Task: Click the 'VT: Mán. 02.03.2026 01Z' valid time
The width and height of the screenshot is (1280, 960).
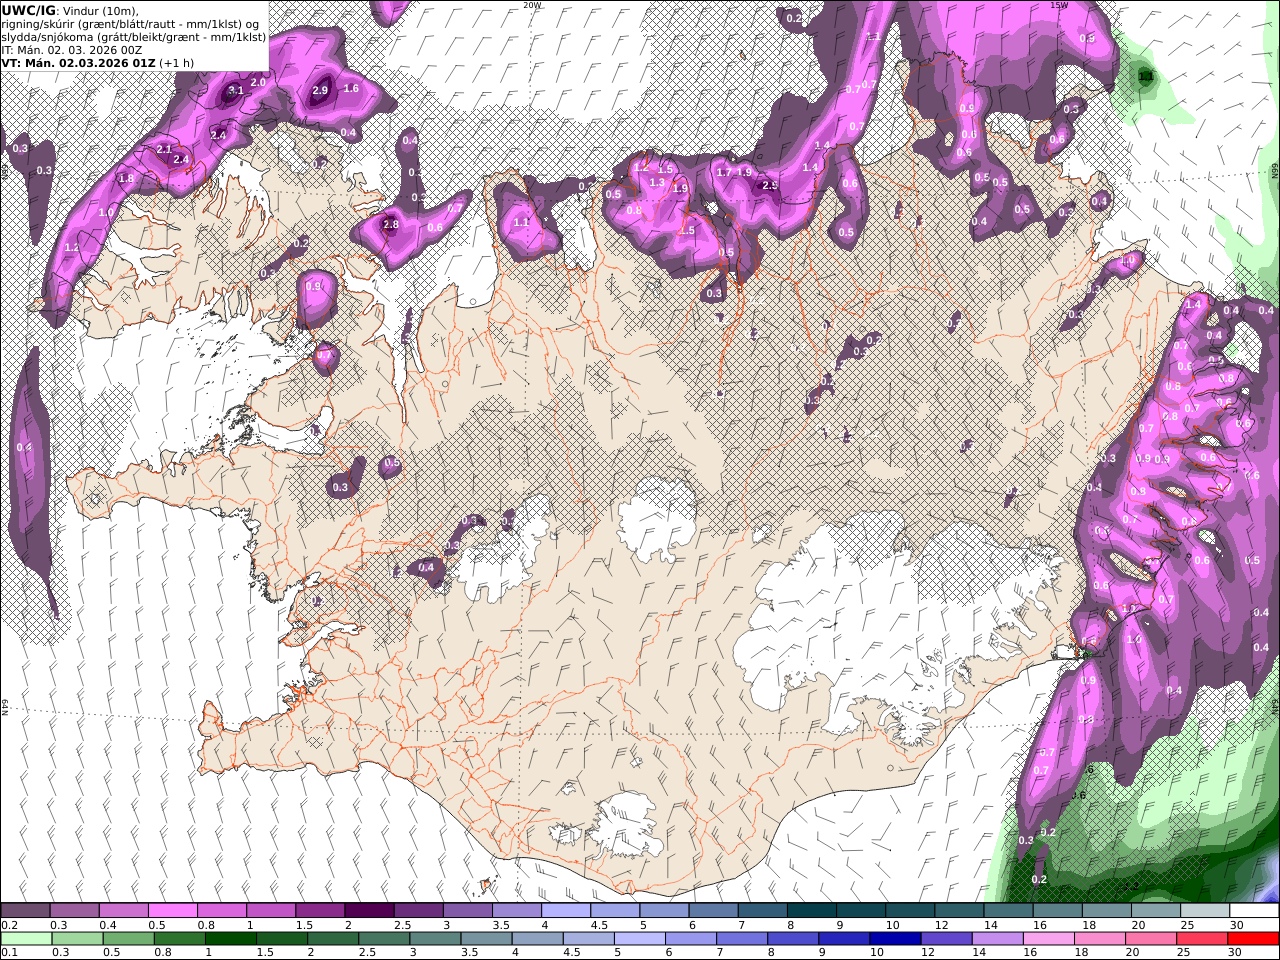Action: 79,62
